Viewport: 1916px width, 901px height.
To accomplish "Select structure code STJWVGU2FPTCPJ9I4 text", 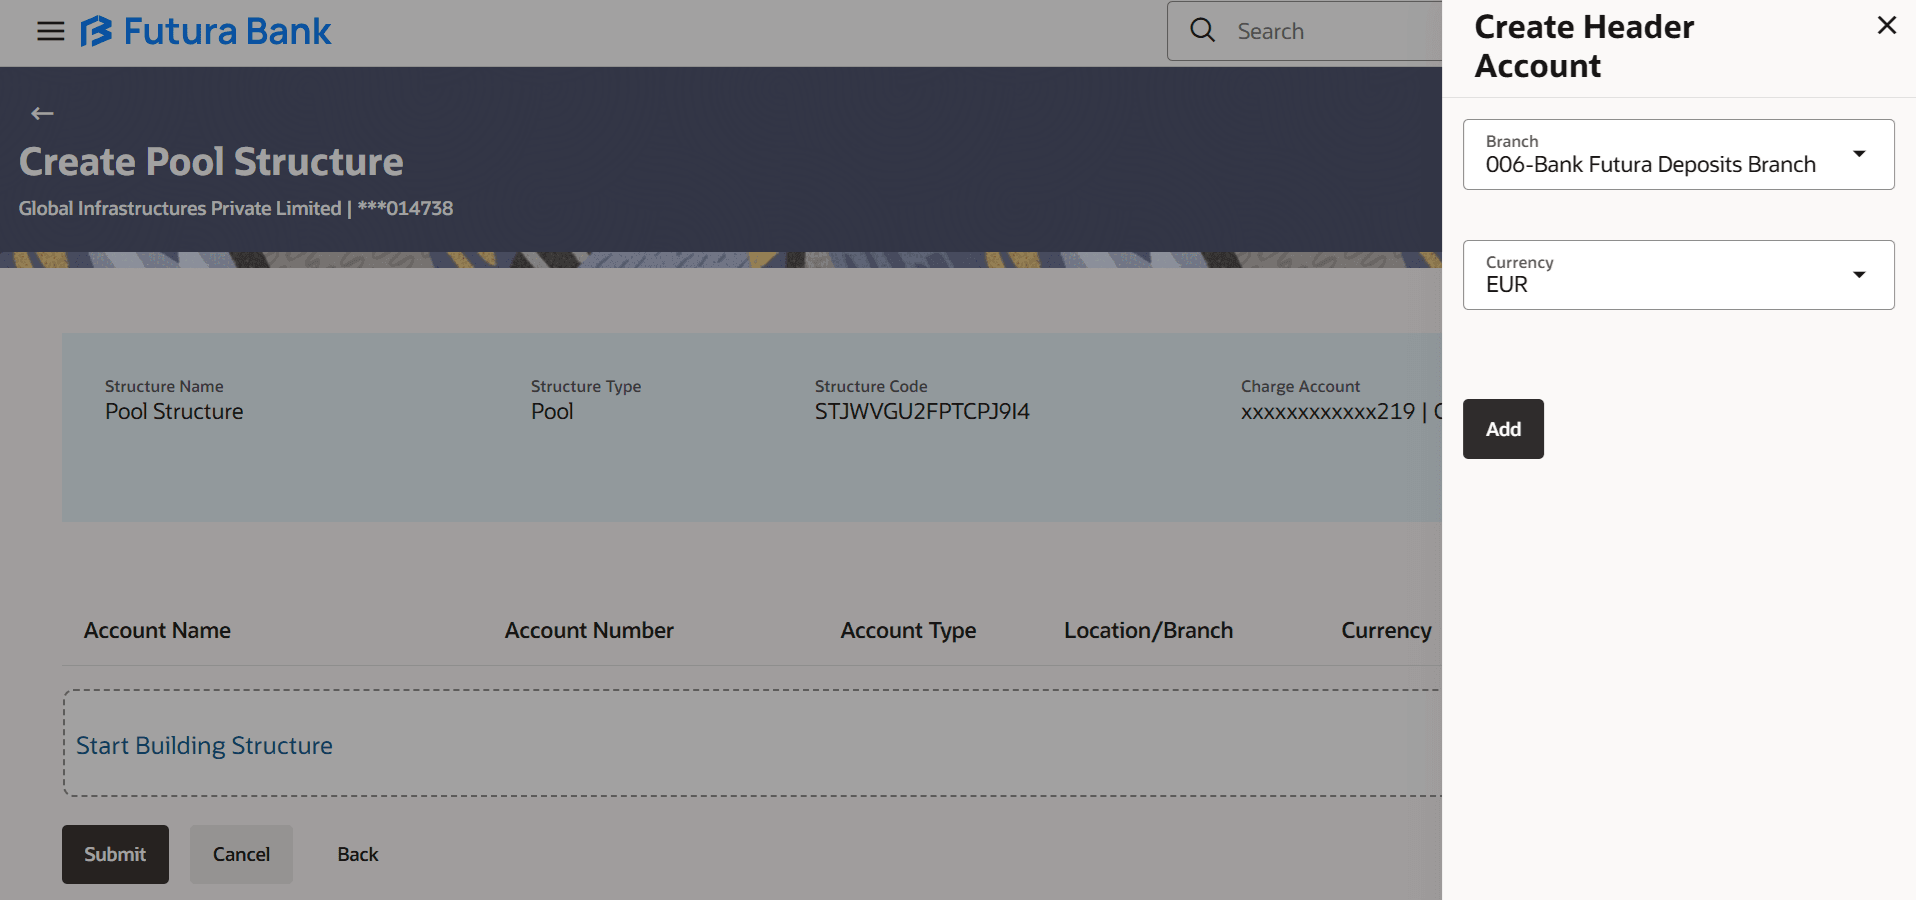I will click(922, 411).
